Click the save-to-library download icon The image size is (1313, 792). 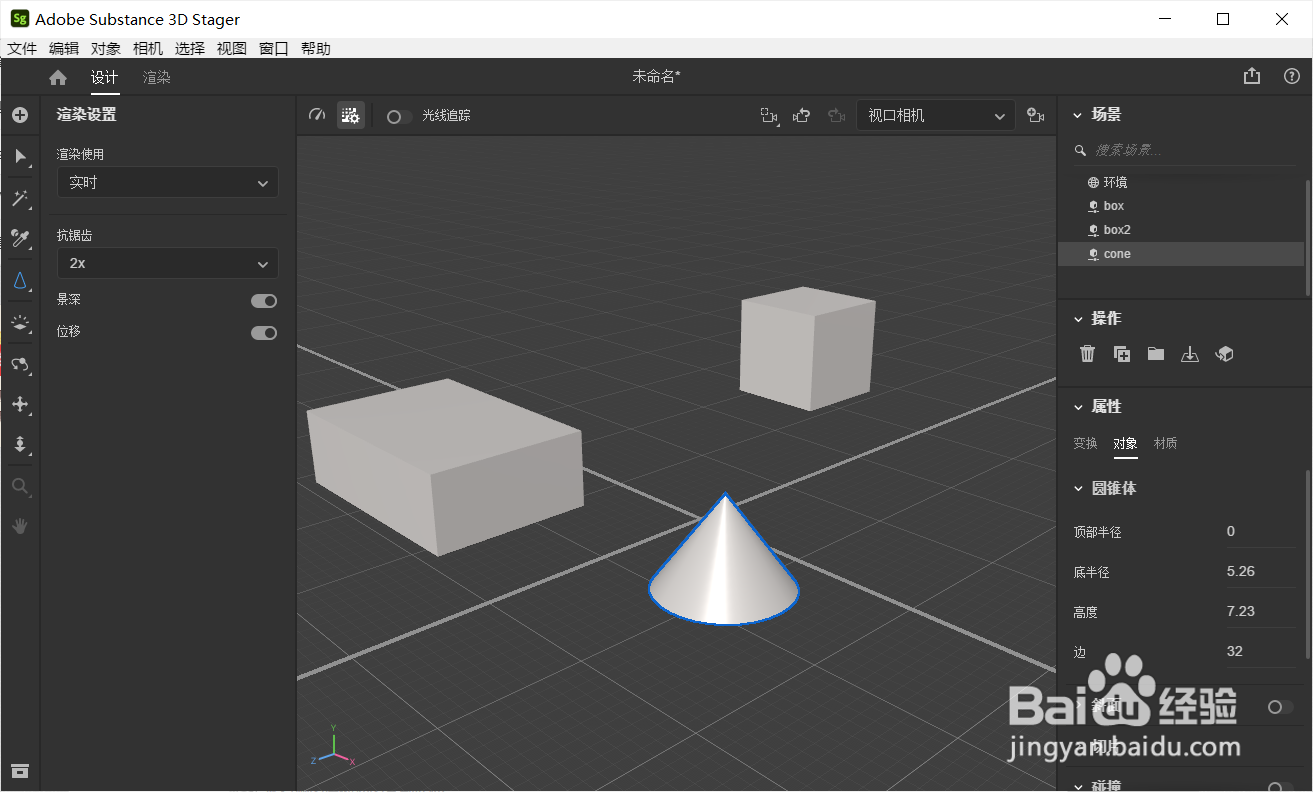tap(1190, 354)
